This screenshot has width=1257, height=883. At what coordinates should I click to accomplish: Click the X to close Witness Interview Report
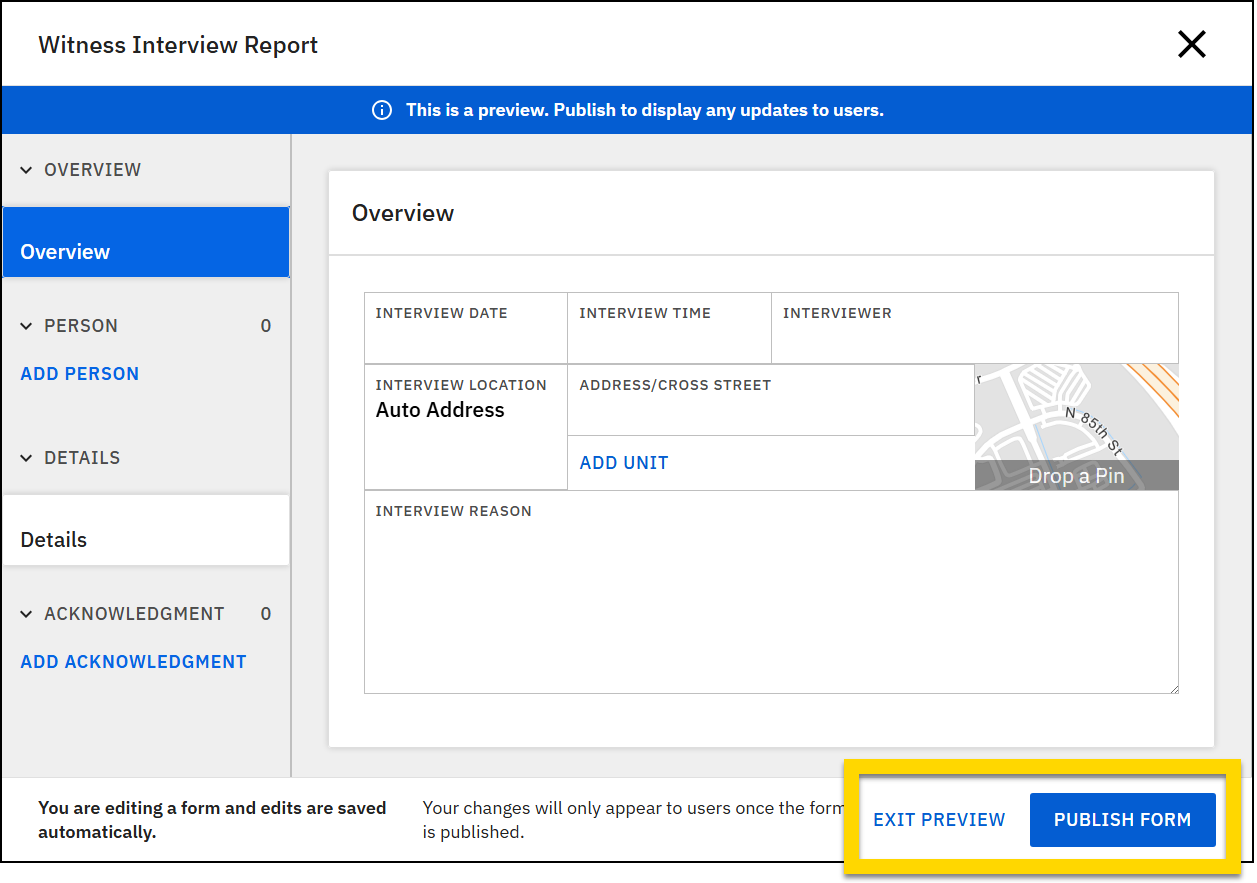[x=1192, y=44]
